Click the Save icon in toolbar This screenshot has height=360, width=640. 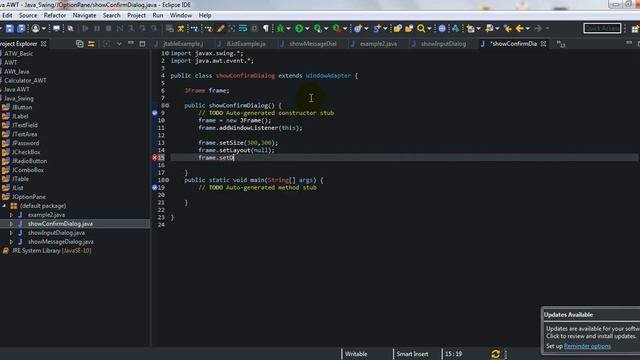9,28
